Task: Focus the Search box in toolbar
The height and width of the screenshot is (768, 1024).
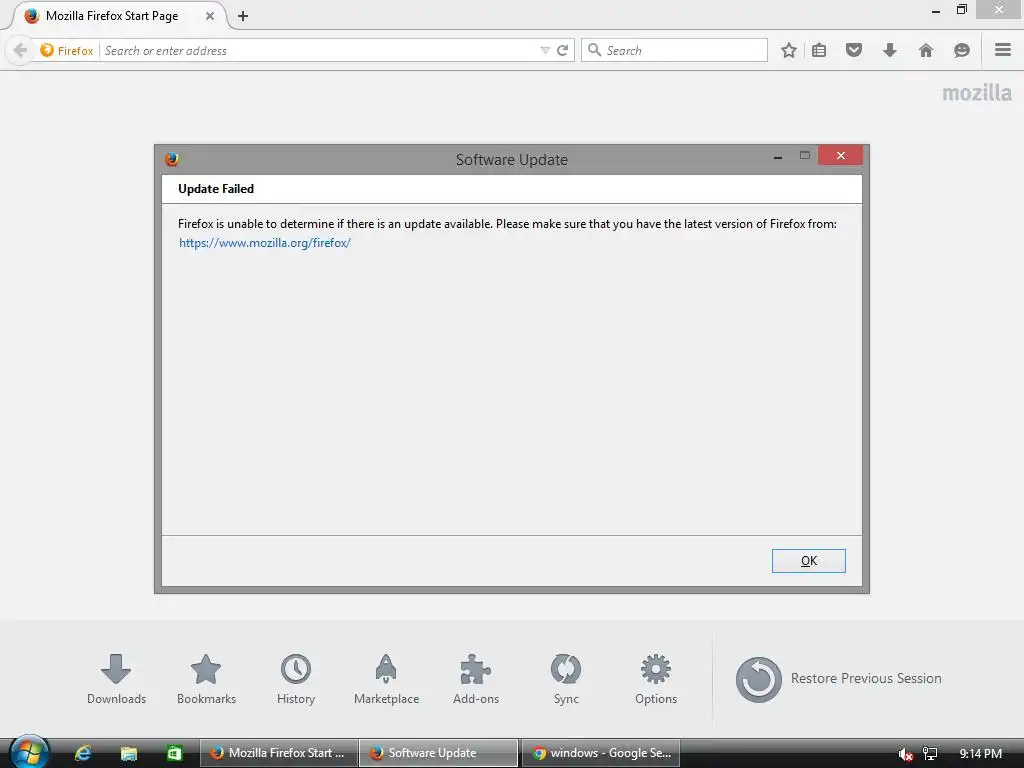Action: [674, 50]
